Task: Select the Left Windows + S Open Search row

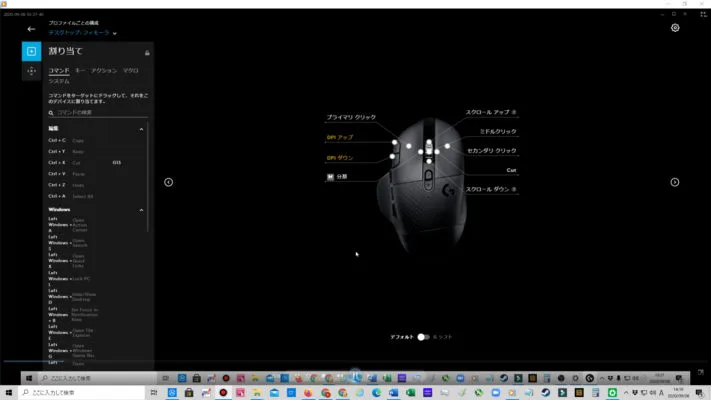Action: [95, 243]
